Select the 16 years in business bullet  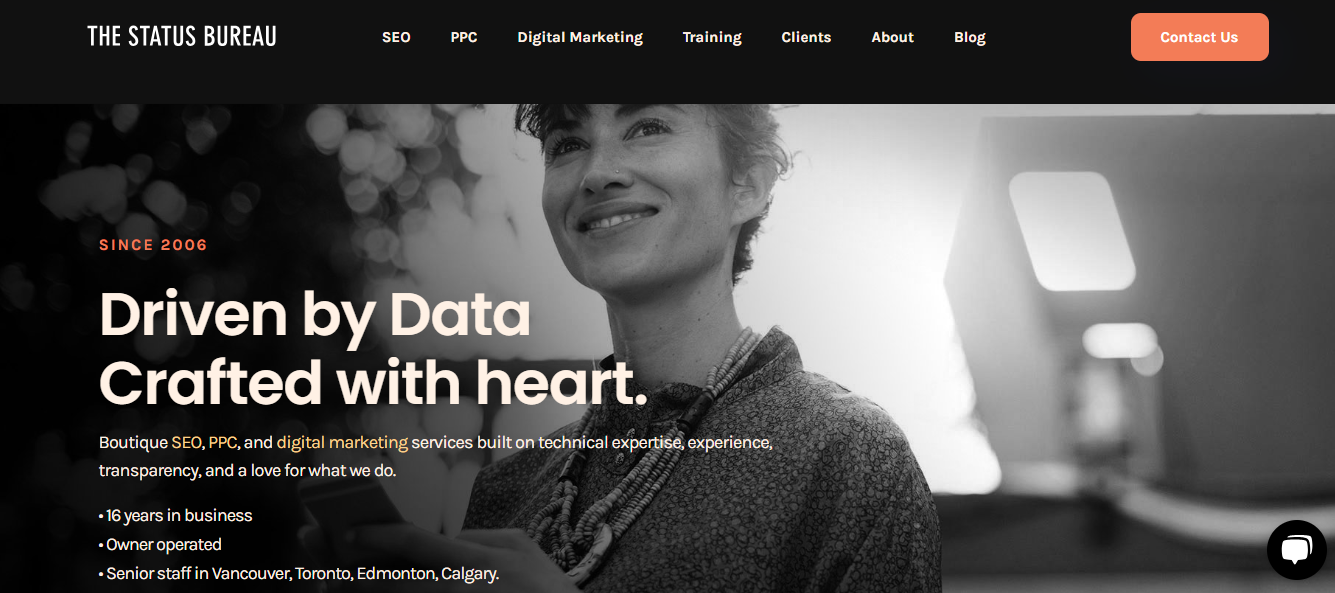(176, 516)
